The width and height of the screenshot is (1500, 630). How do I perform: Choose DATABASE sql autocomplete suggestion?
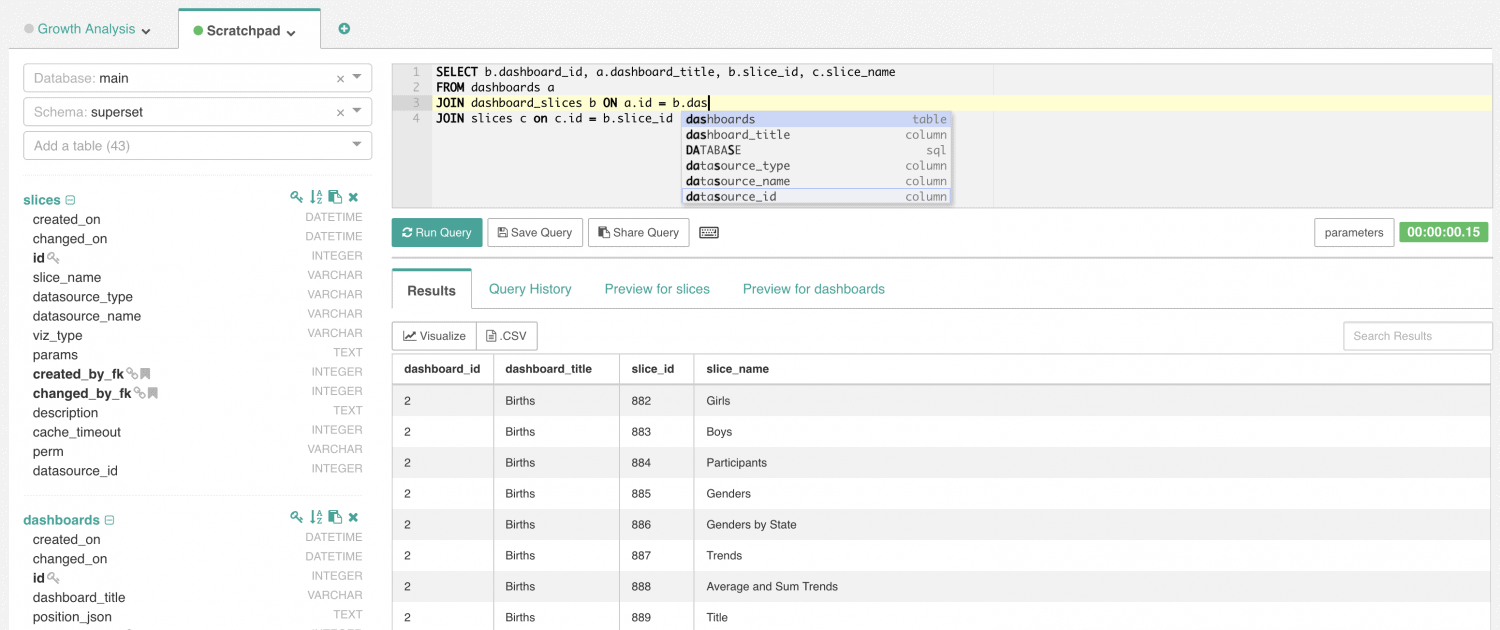click(x=816, y=150)
